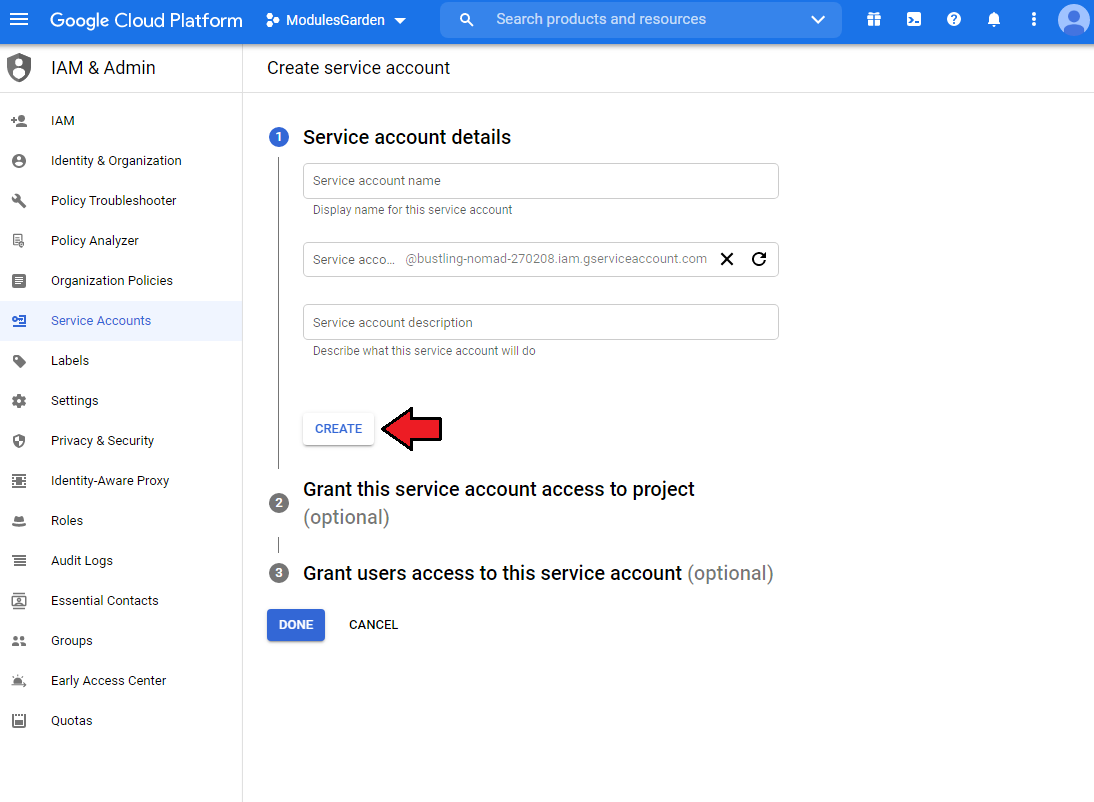Open Policy Analyzer
This screenshot has height=802, width=1094.
click(121, 241)
